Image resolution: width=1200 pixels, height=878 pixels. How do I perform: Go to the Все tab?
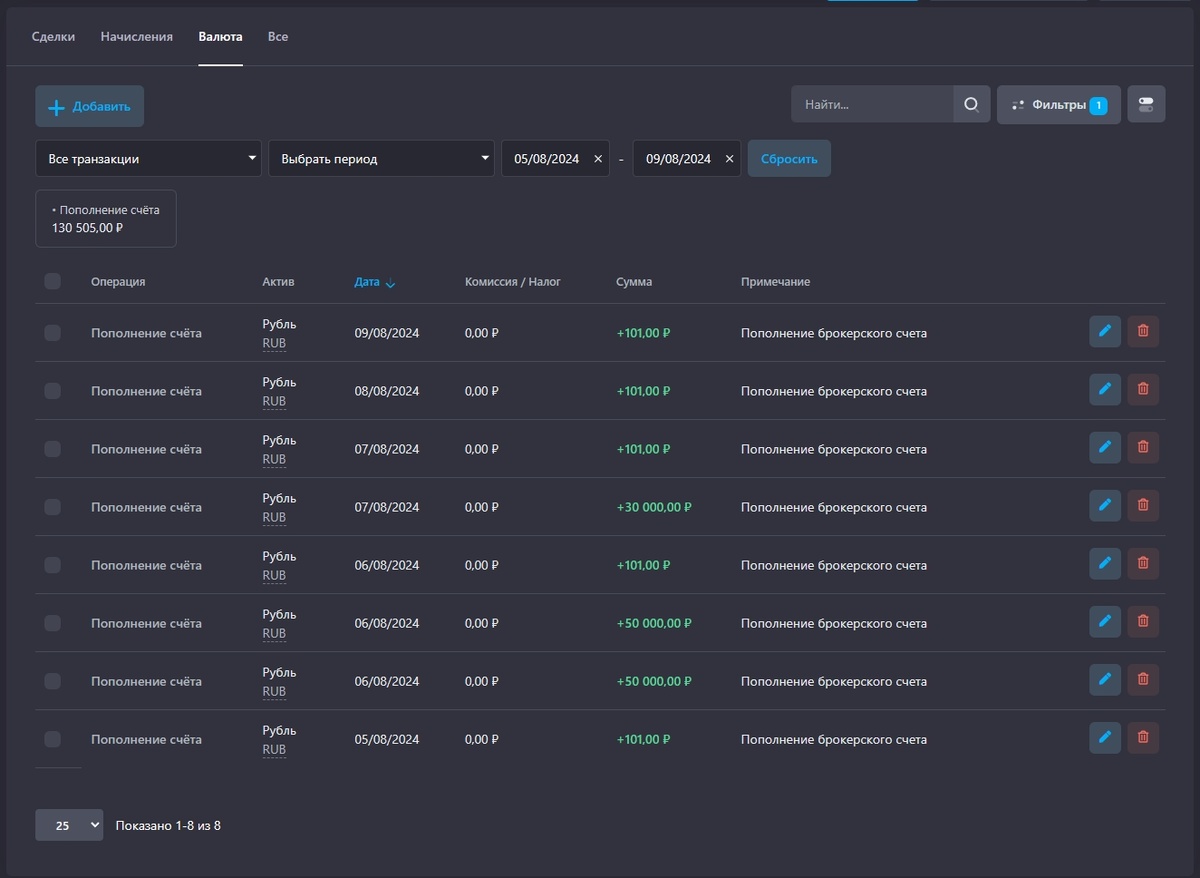tap(278, 37)
